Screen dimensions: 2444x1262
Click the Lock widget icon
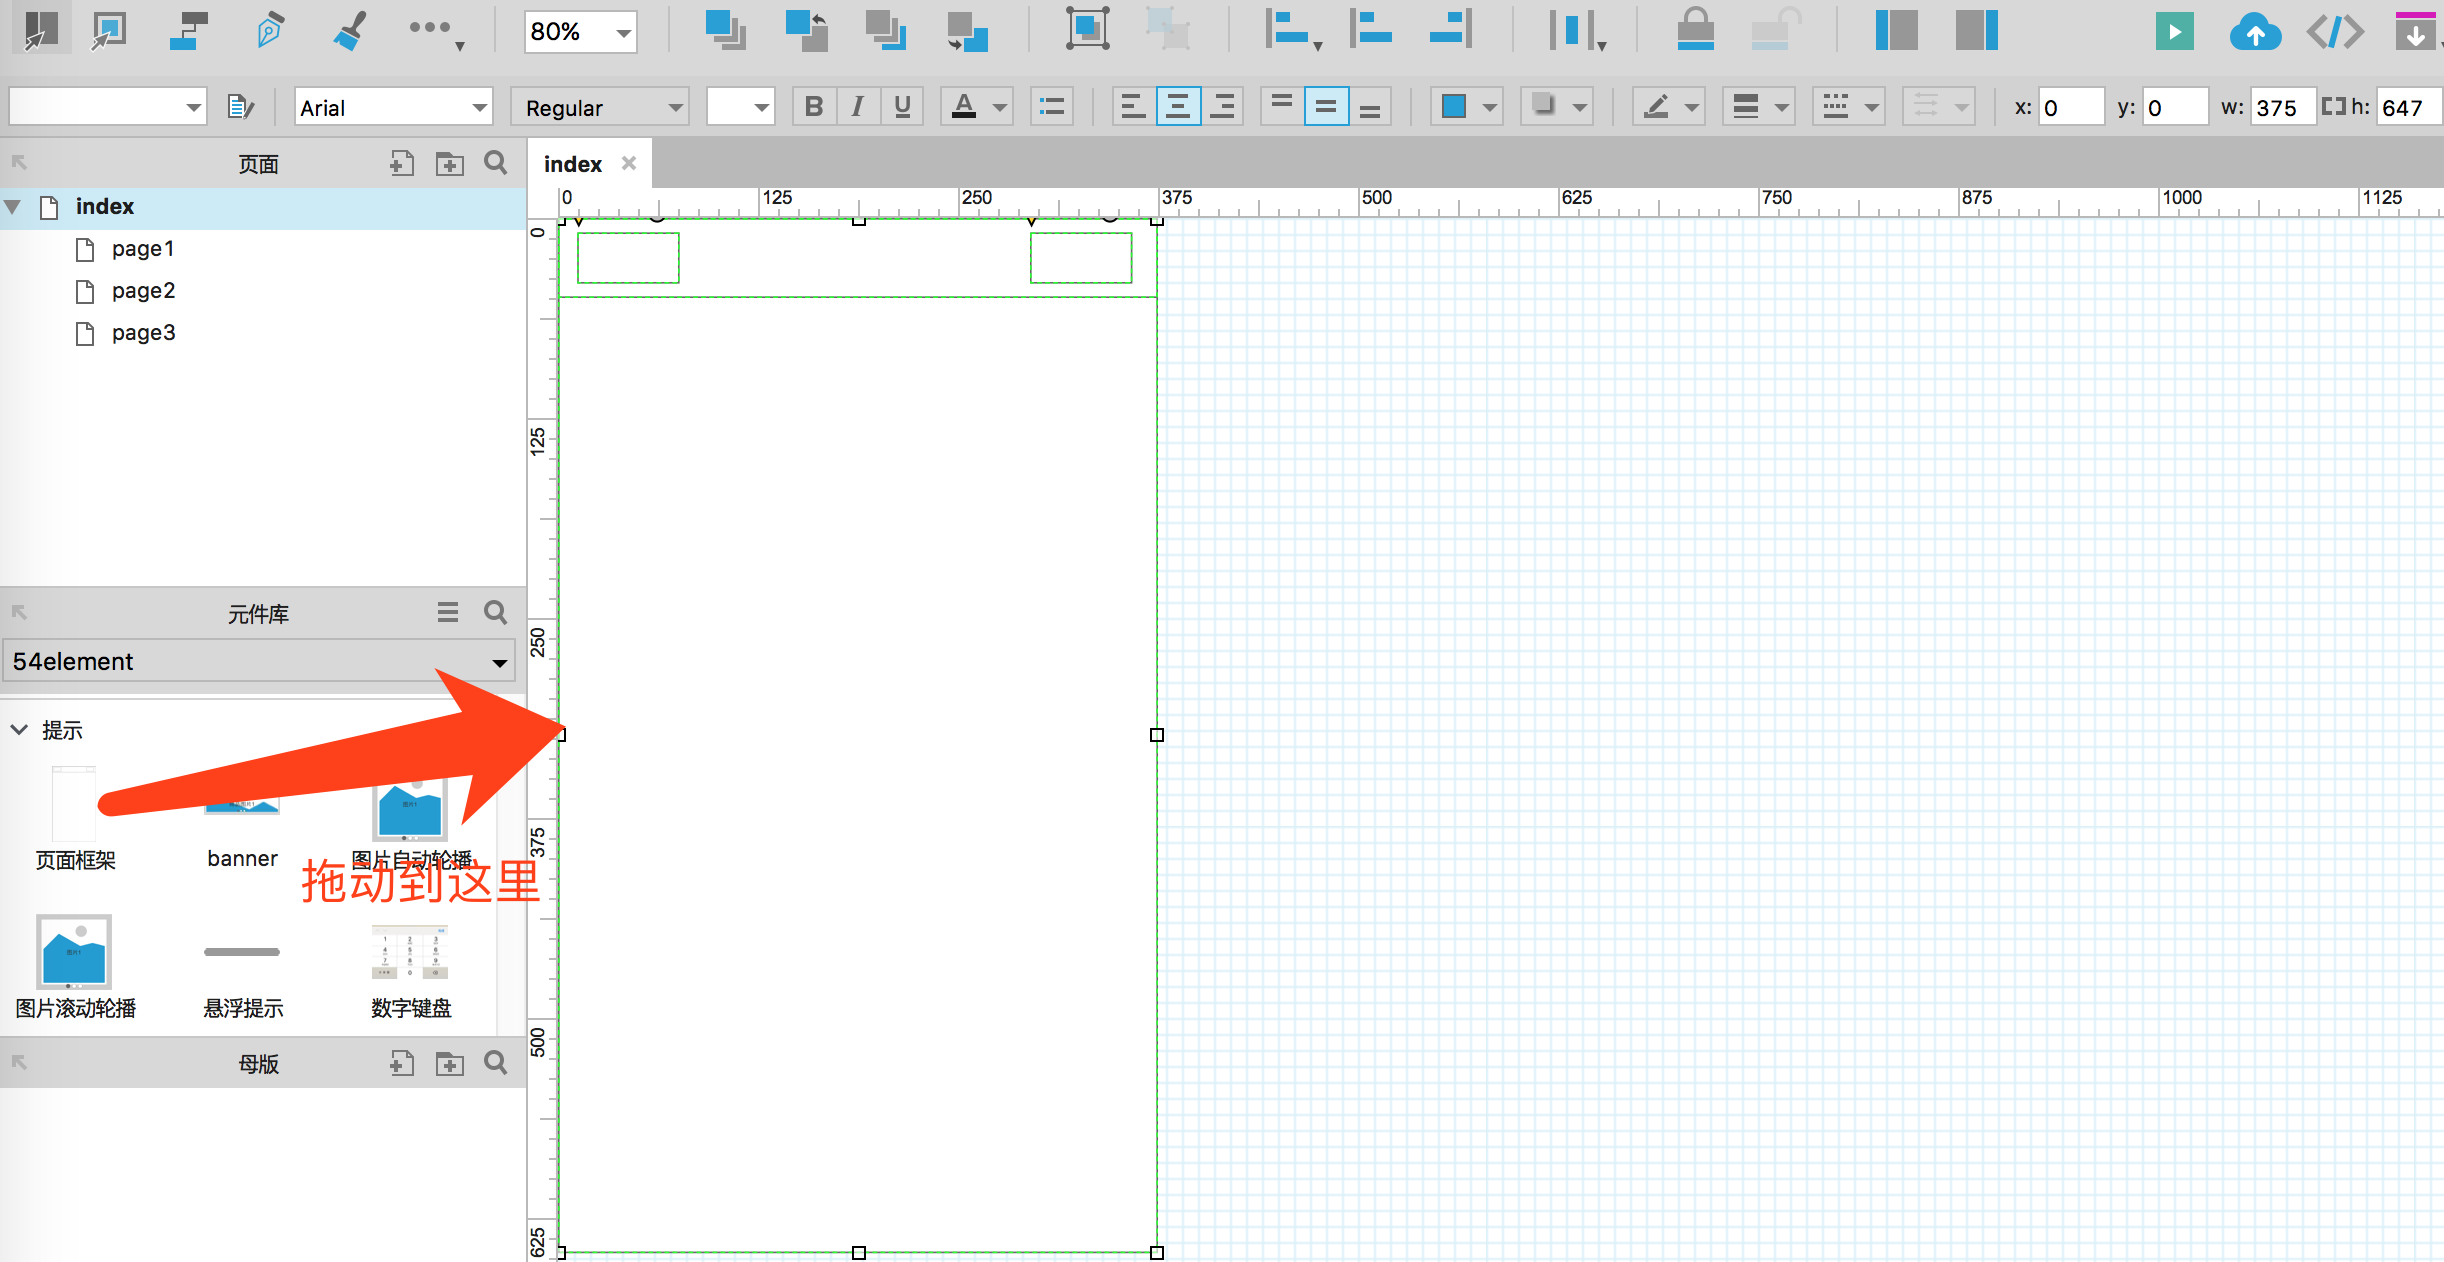point(1695,30)
